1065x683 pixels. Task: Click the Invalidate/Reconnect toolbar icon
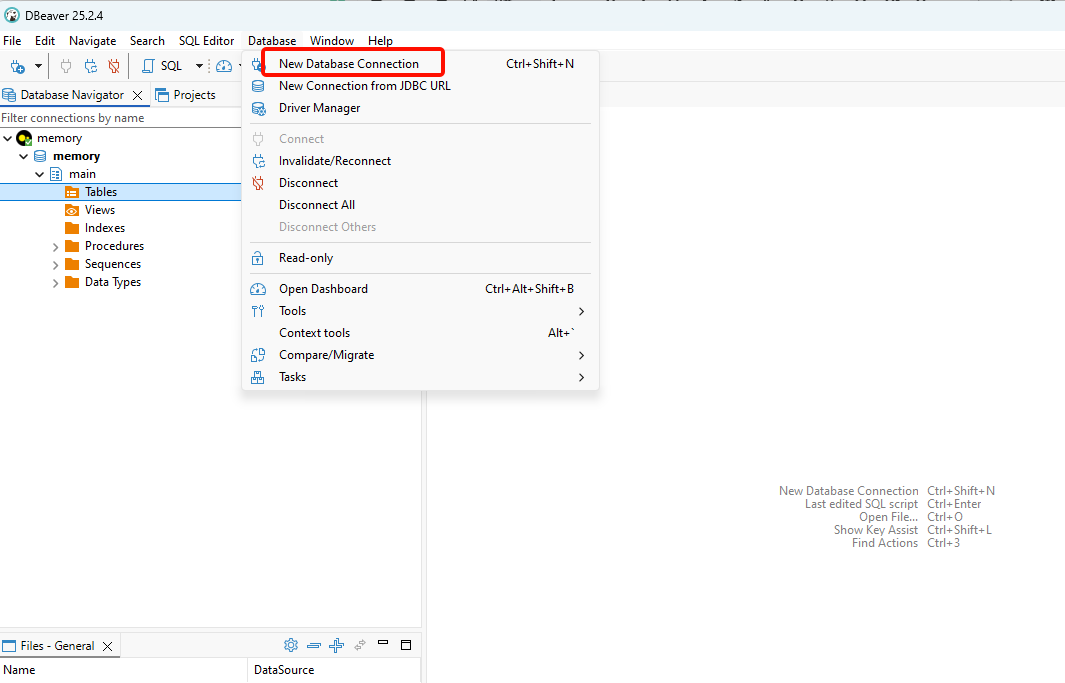point(91,66)
